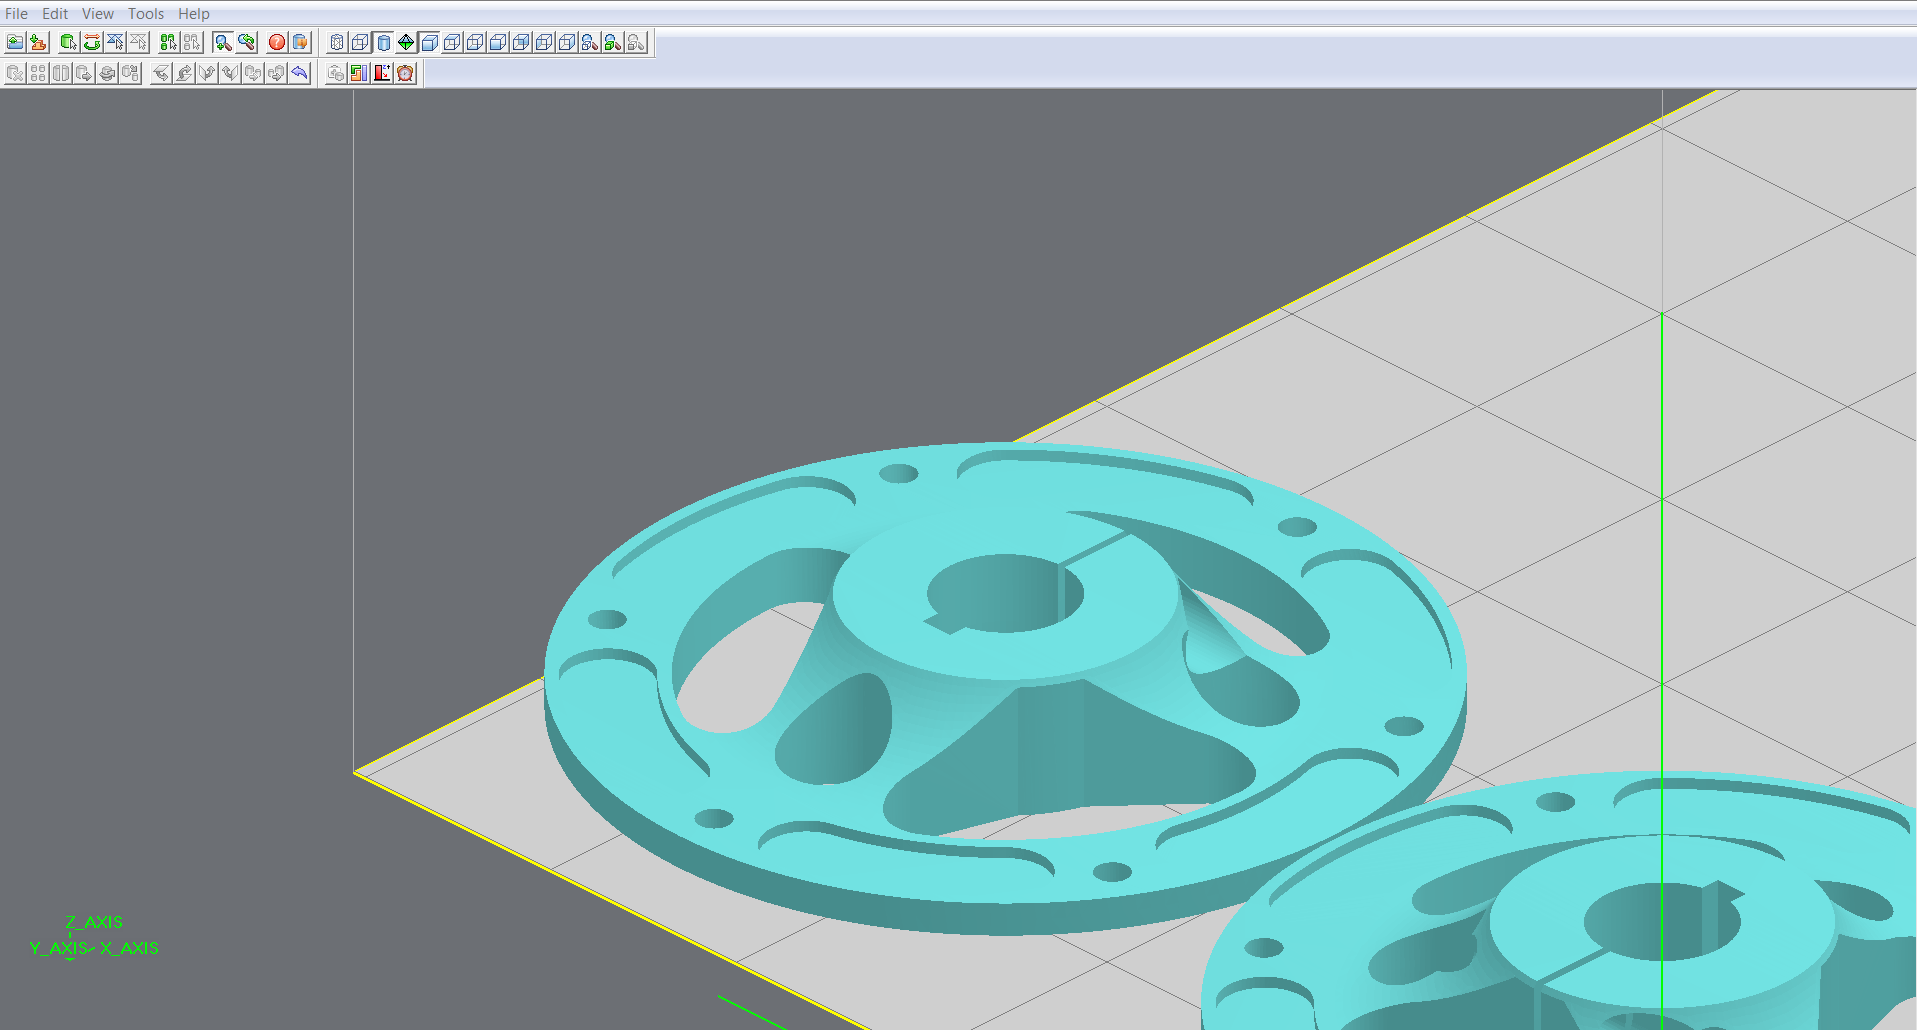
Task: Click the blue undo arrow icon
Action: (299, 73)
